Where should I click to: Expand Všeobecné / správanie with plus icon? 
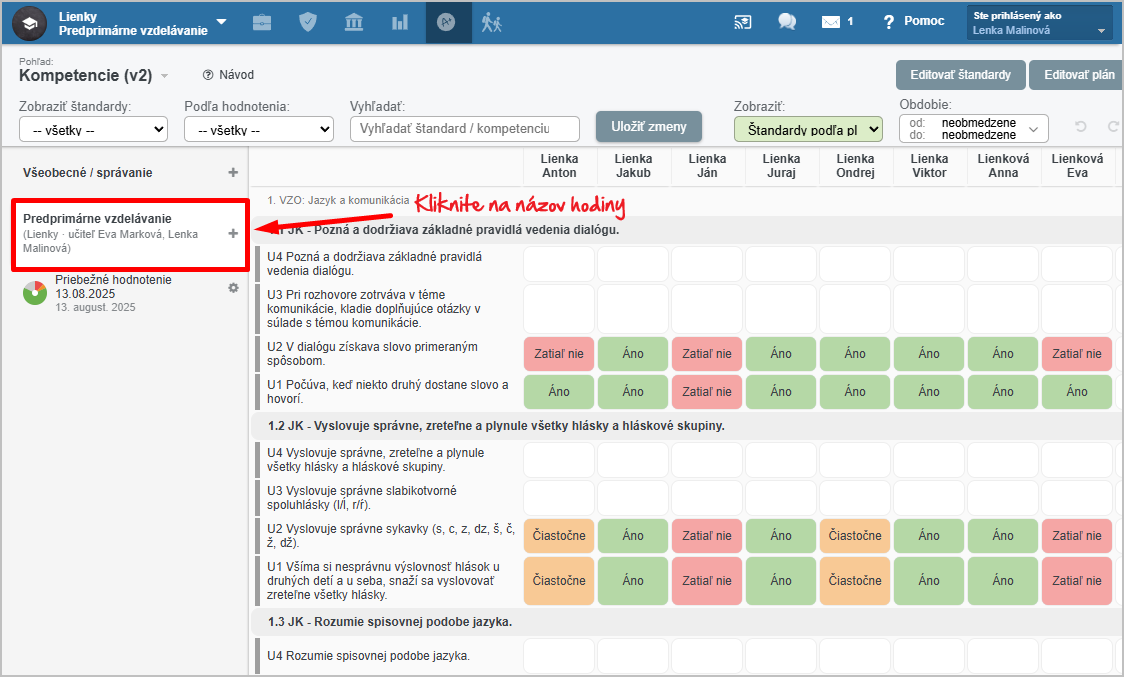(233, 173)
